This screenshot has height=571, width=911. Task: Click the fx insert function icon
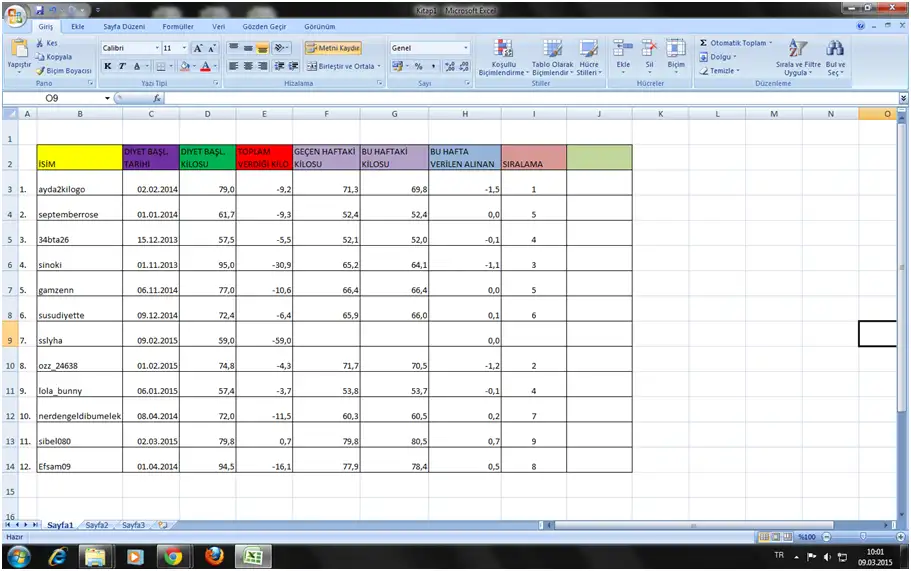click(x=157, y=99)
